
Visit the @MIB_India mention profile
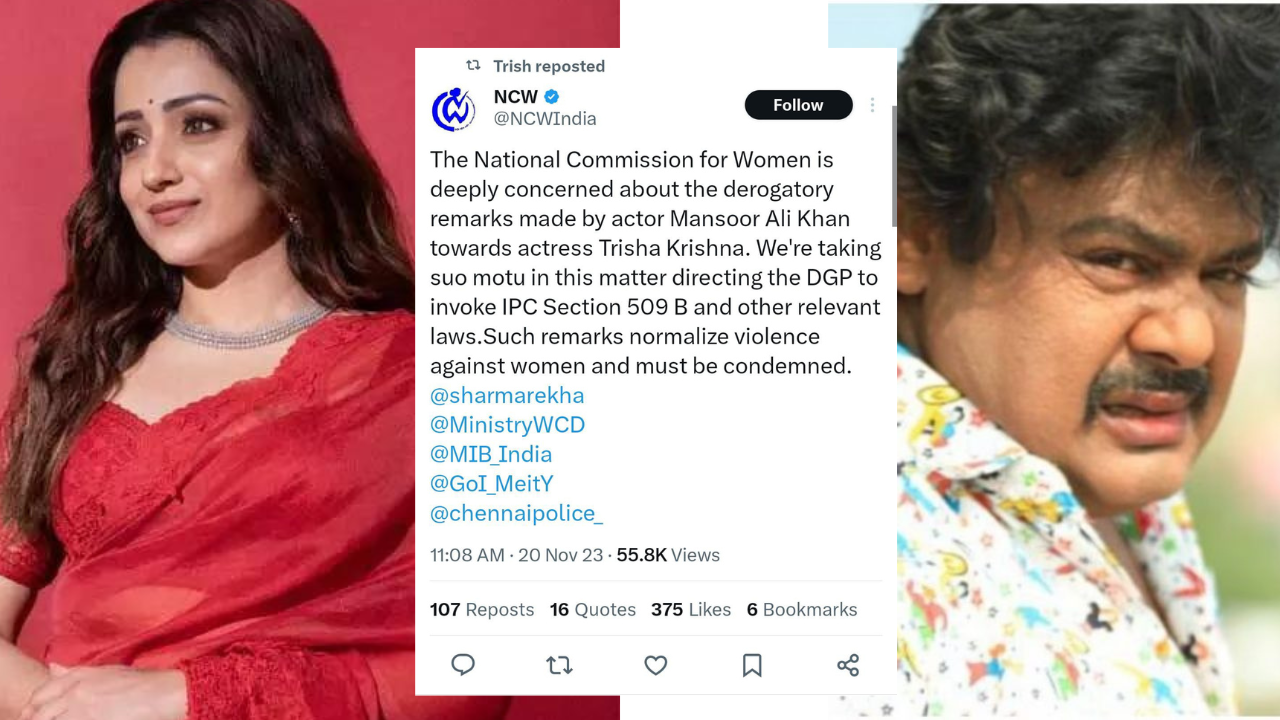point(491,454)
